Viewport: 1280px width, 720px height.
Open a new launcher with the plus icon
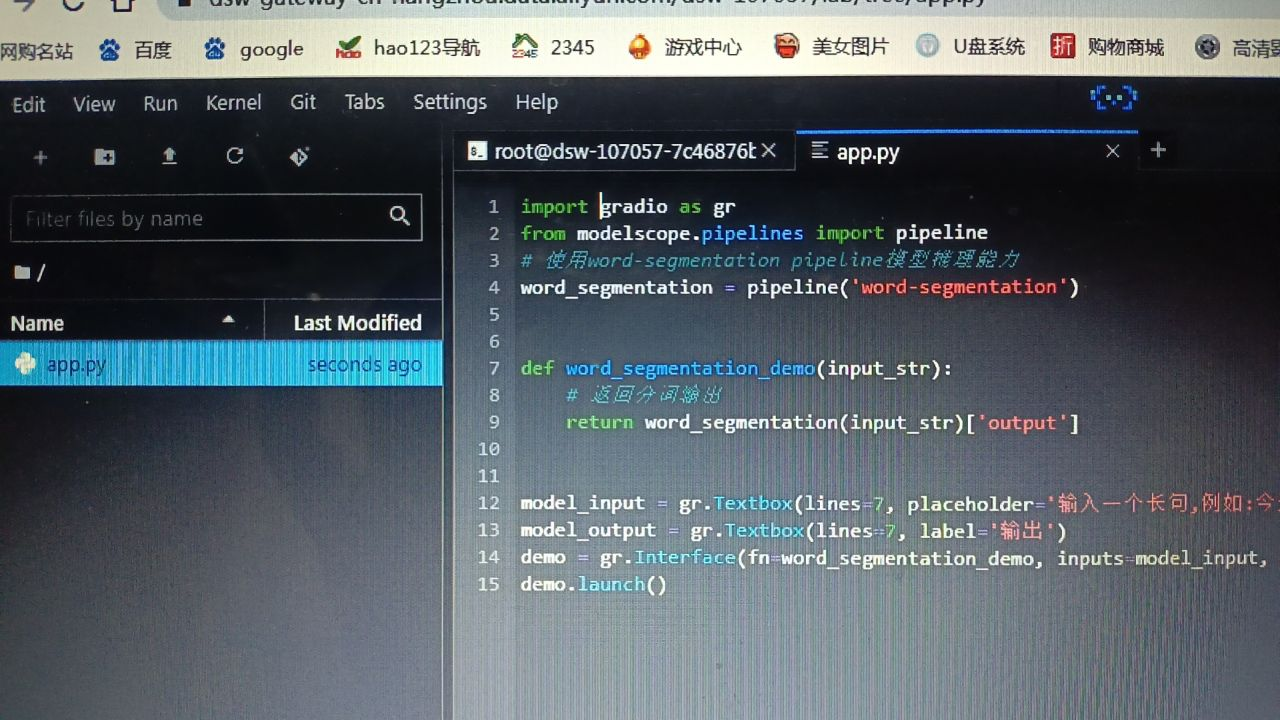coord(40,157)
